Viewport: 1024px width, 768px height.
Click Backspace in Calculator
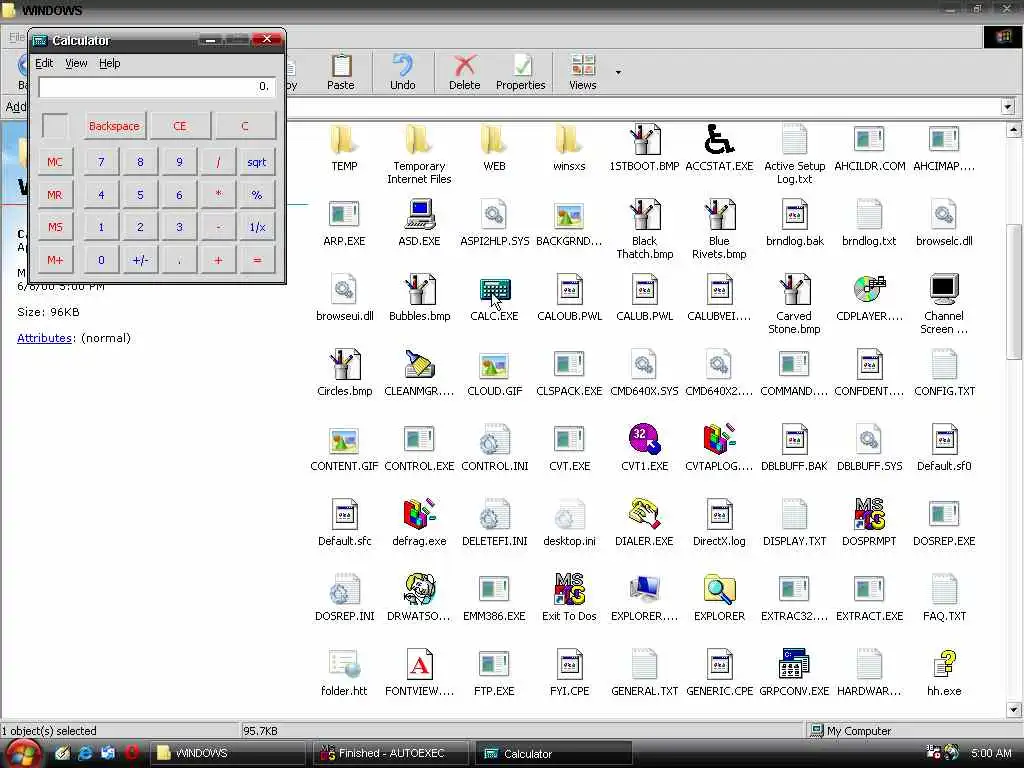point(114,126)
